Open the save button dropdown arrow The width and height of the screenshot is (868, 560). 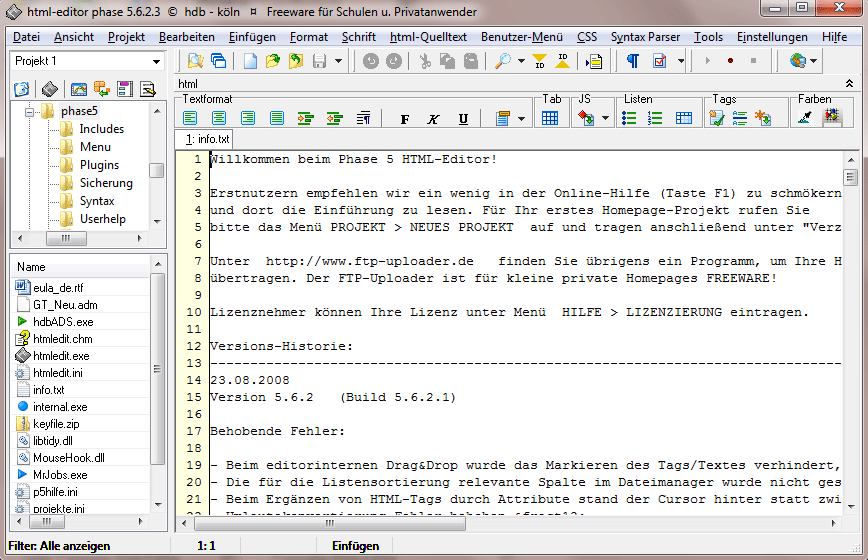point(338,61)
